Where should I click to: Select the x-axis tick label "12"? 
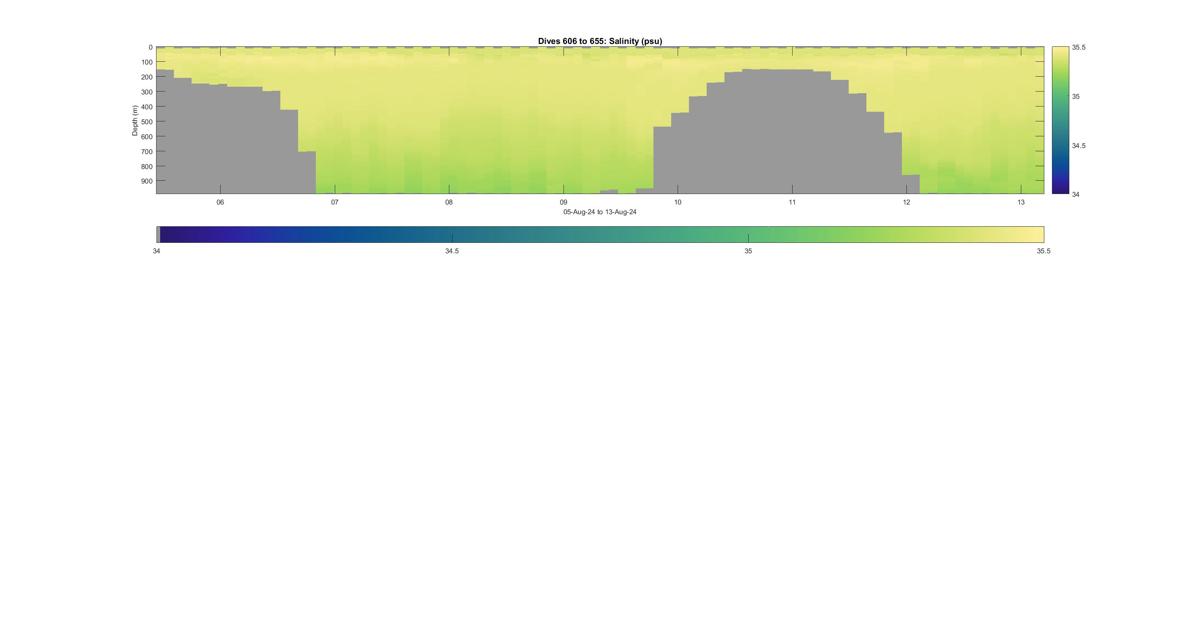point(907,202)
